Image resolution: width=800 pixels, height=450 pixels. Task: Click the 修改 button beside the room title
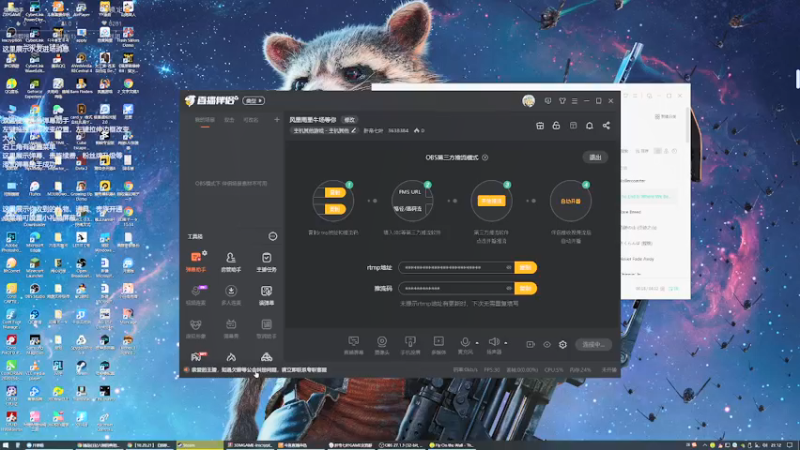[349, 120]
